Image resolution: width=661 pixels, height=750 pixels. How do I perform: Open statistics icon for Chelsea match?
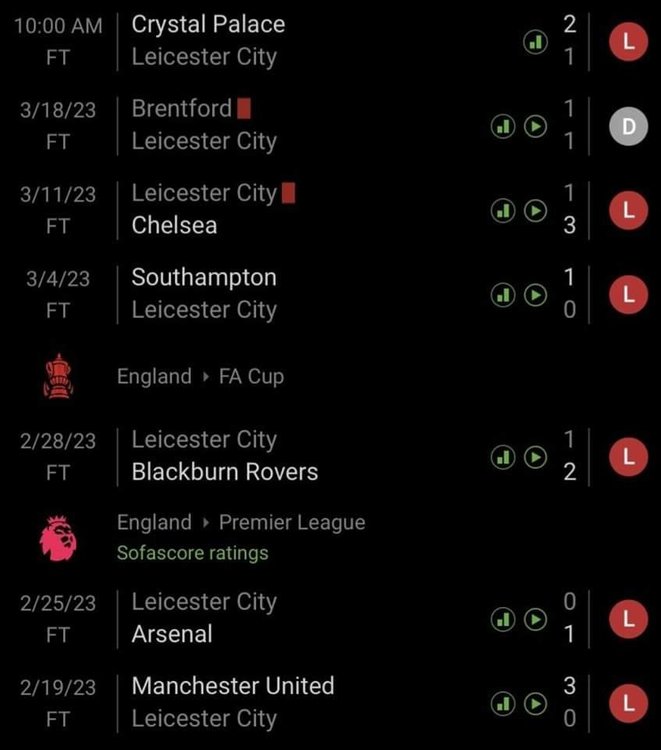click(x=503, y=210)
